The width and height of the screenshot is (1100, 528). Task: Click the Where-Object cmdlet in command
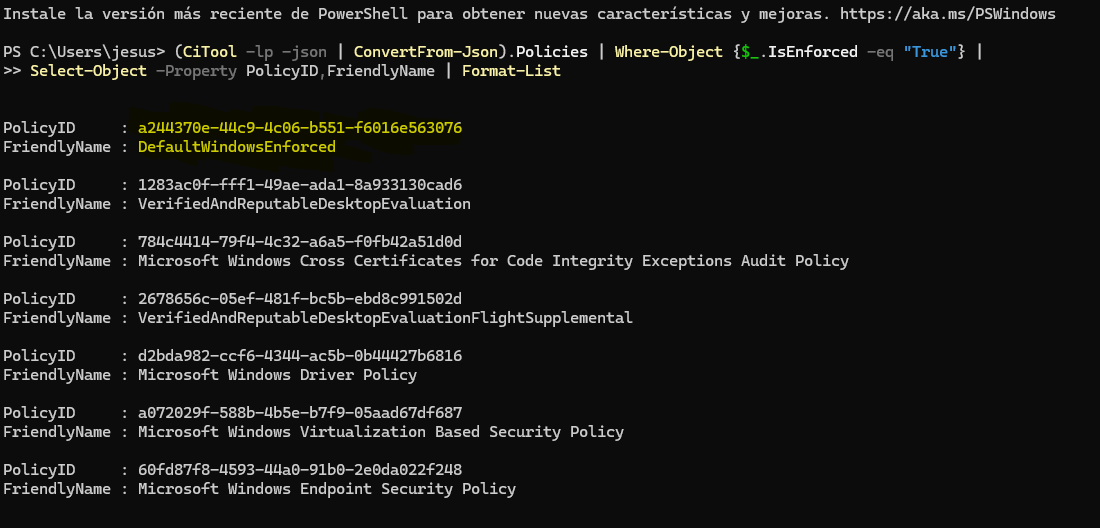point(669,52)
